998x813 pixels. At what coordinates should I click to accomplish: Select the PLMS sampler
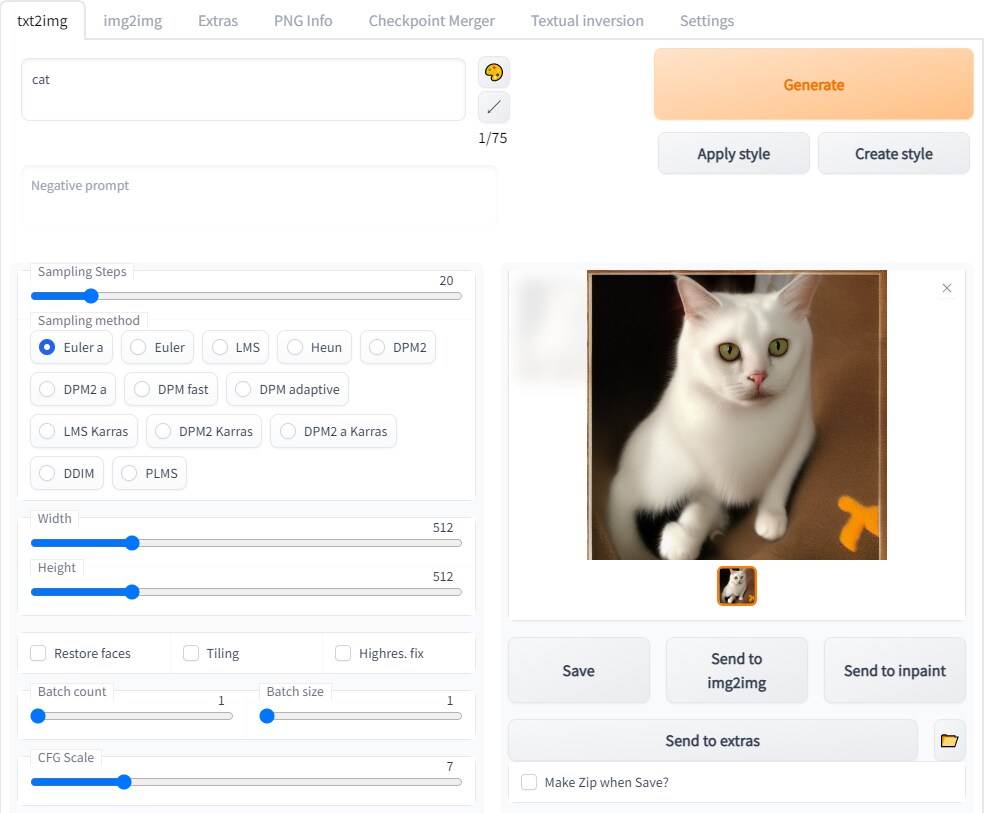[150, 473]
